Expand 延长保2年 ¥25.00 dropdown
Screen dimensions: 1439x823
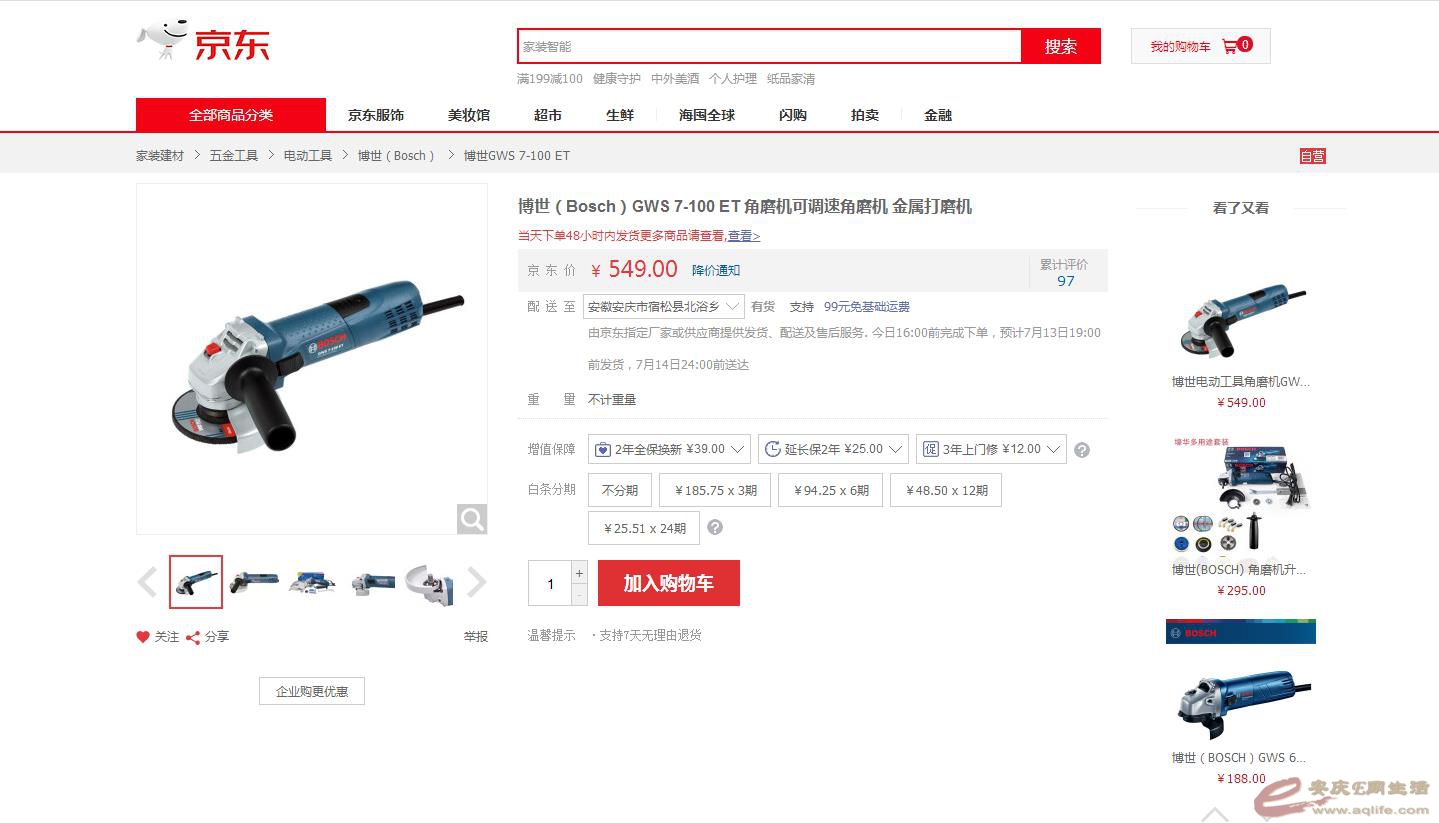833,449
